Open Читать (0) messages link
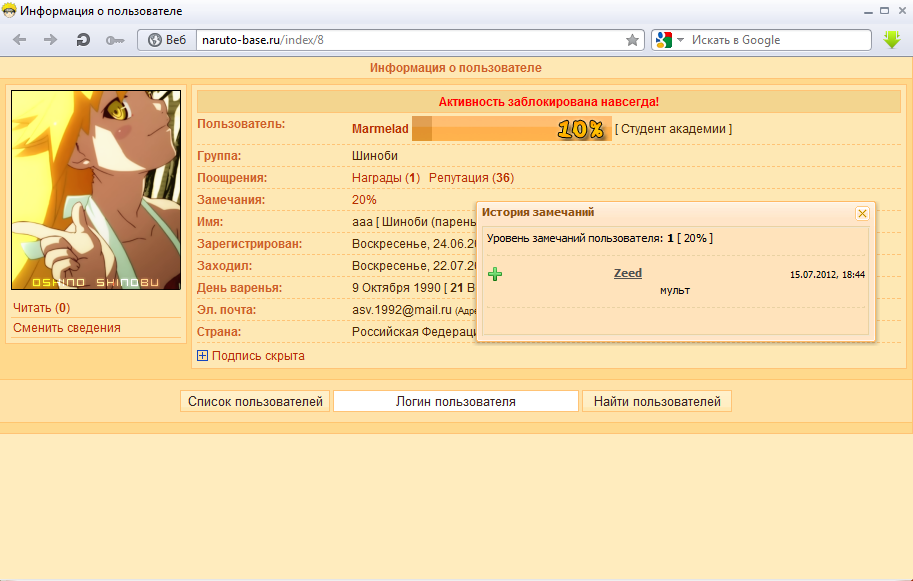 pyautogui.click(x=41, y=308)
